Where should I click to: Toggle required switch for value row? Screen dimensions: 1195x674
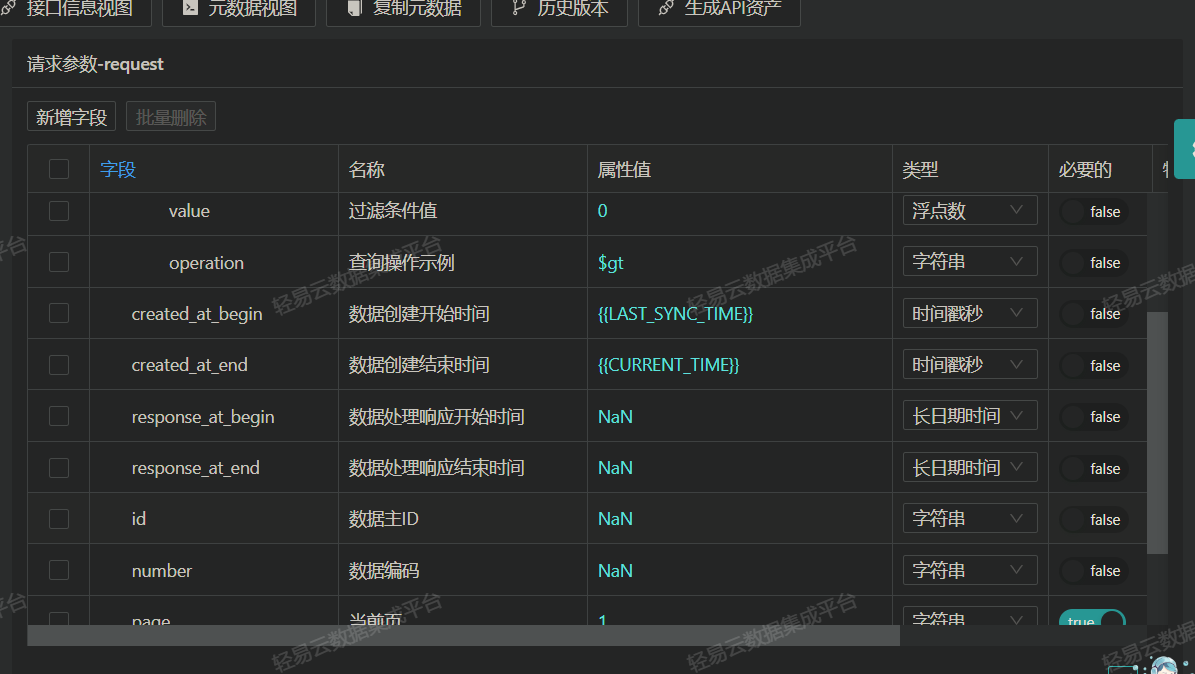point(1094,211)
